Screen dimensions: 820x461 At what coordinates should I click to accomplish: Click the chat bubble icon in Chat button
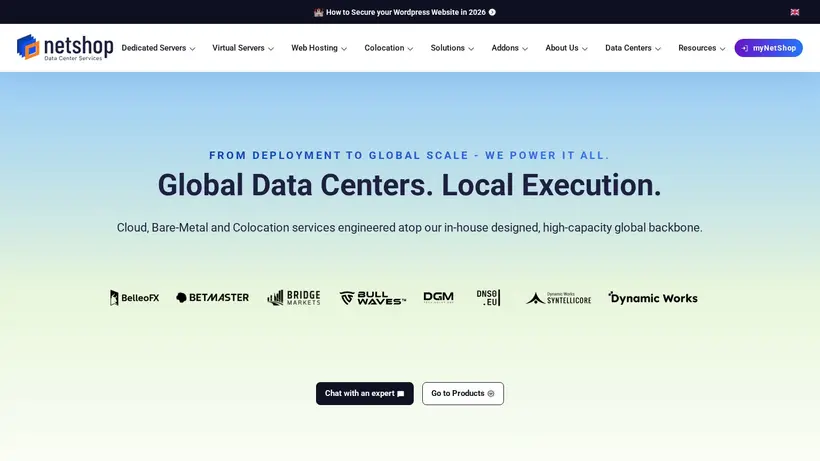pyautogui.click(x=401, y=394)
